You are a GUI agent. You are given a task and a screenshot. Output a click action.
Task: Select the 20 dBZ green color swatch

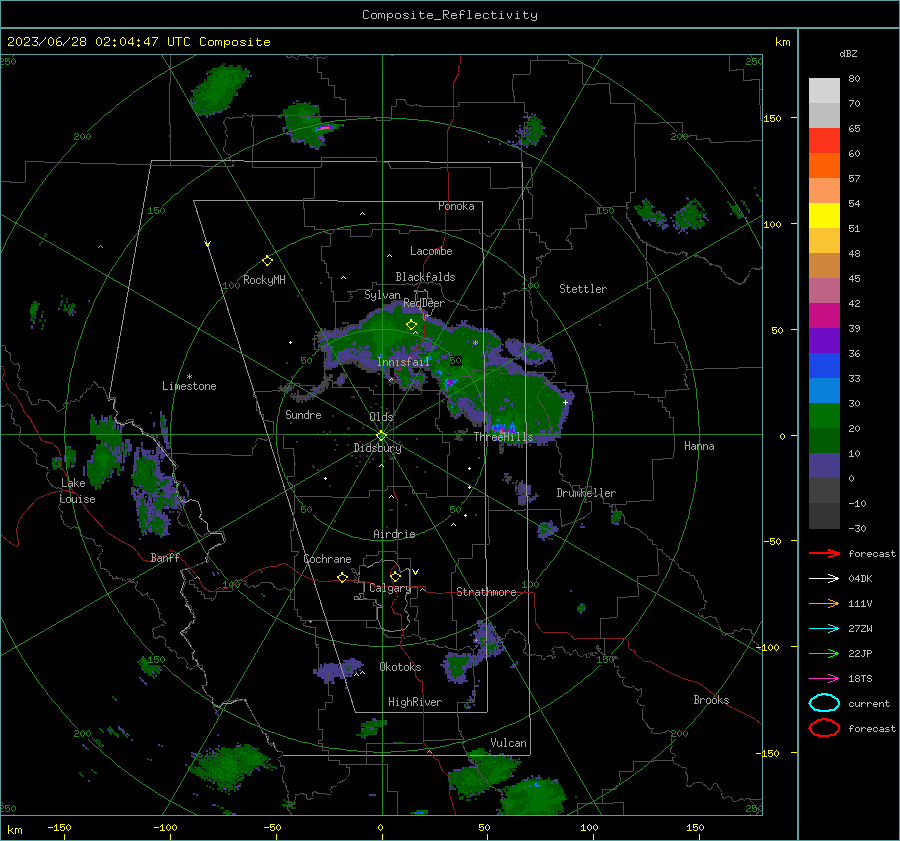[824, 441]
